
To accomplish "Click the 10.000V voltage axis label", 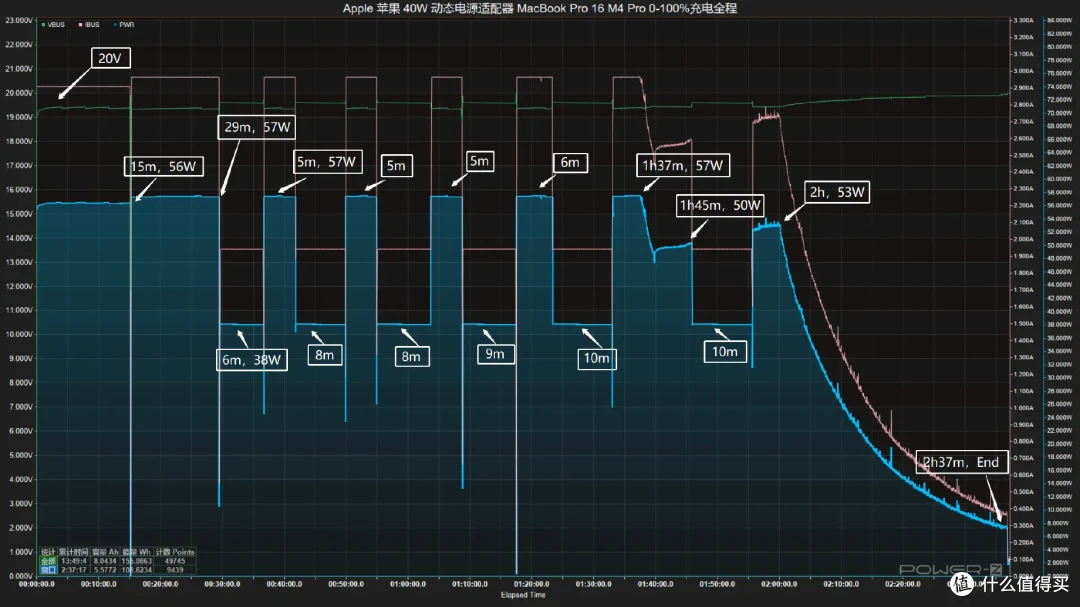I will click(19, 335).
